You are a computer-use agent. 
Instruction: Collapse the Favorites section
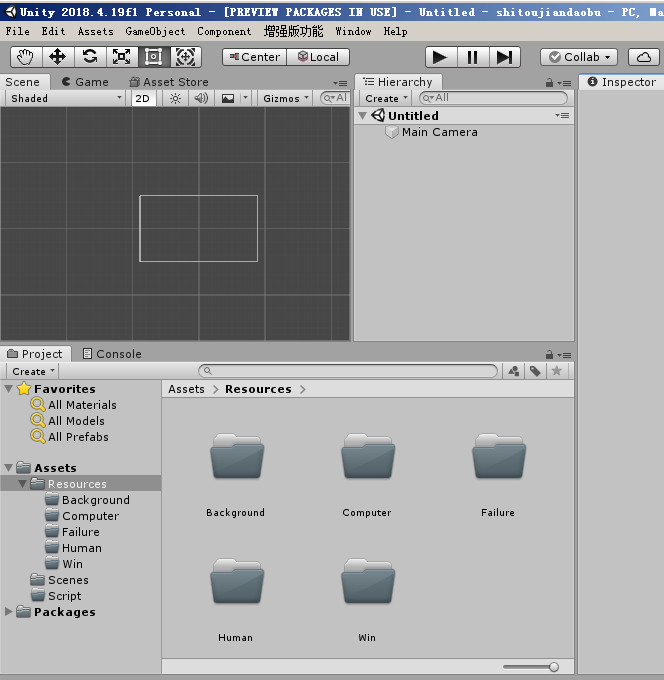(8, 389)
